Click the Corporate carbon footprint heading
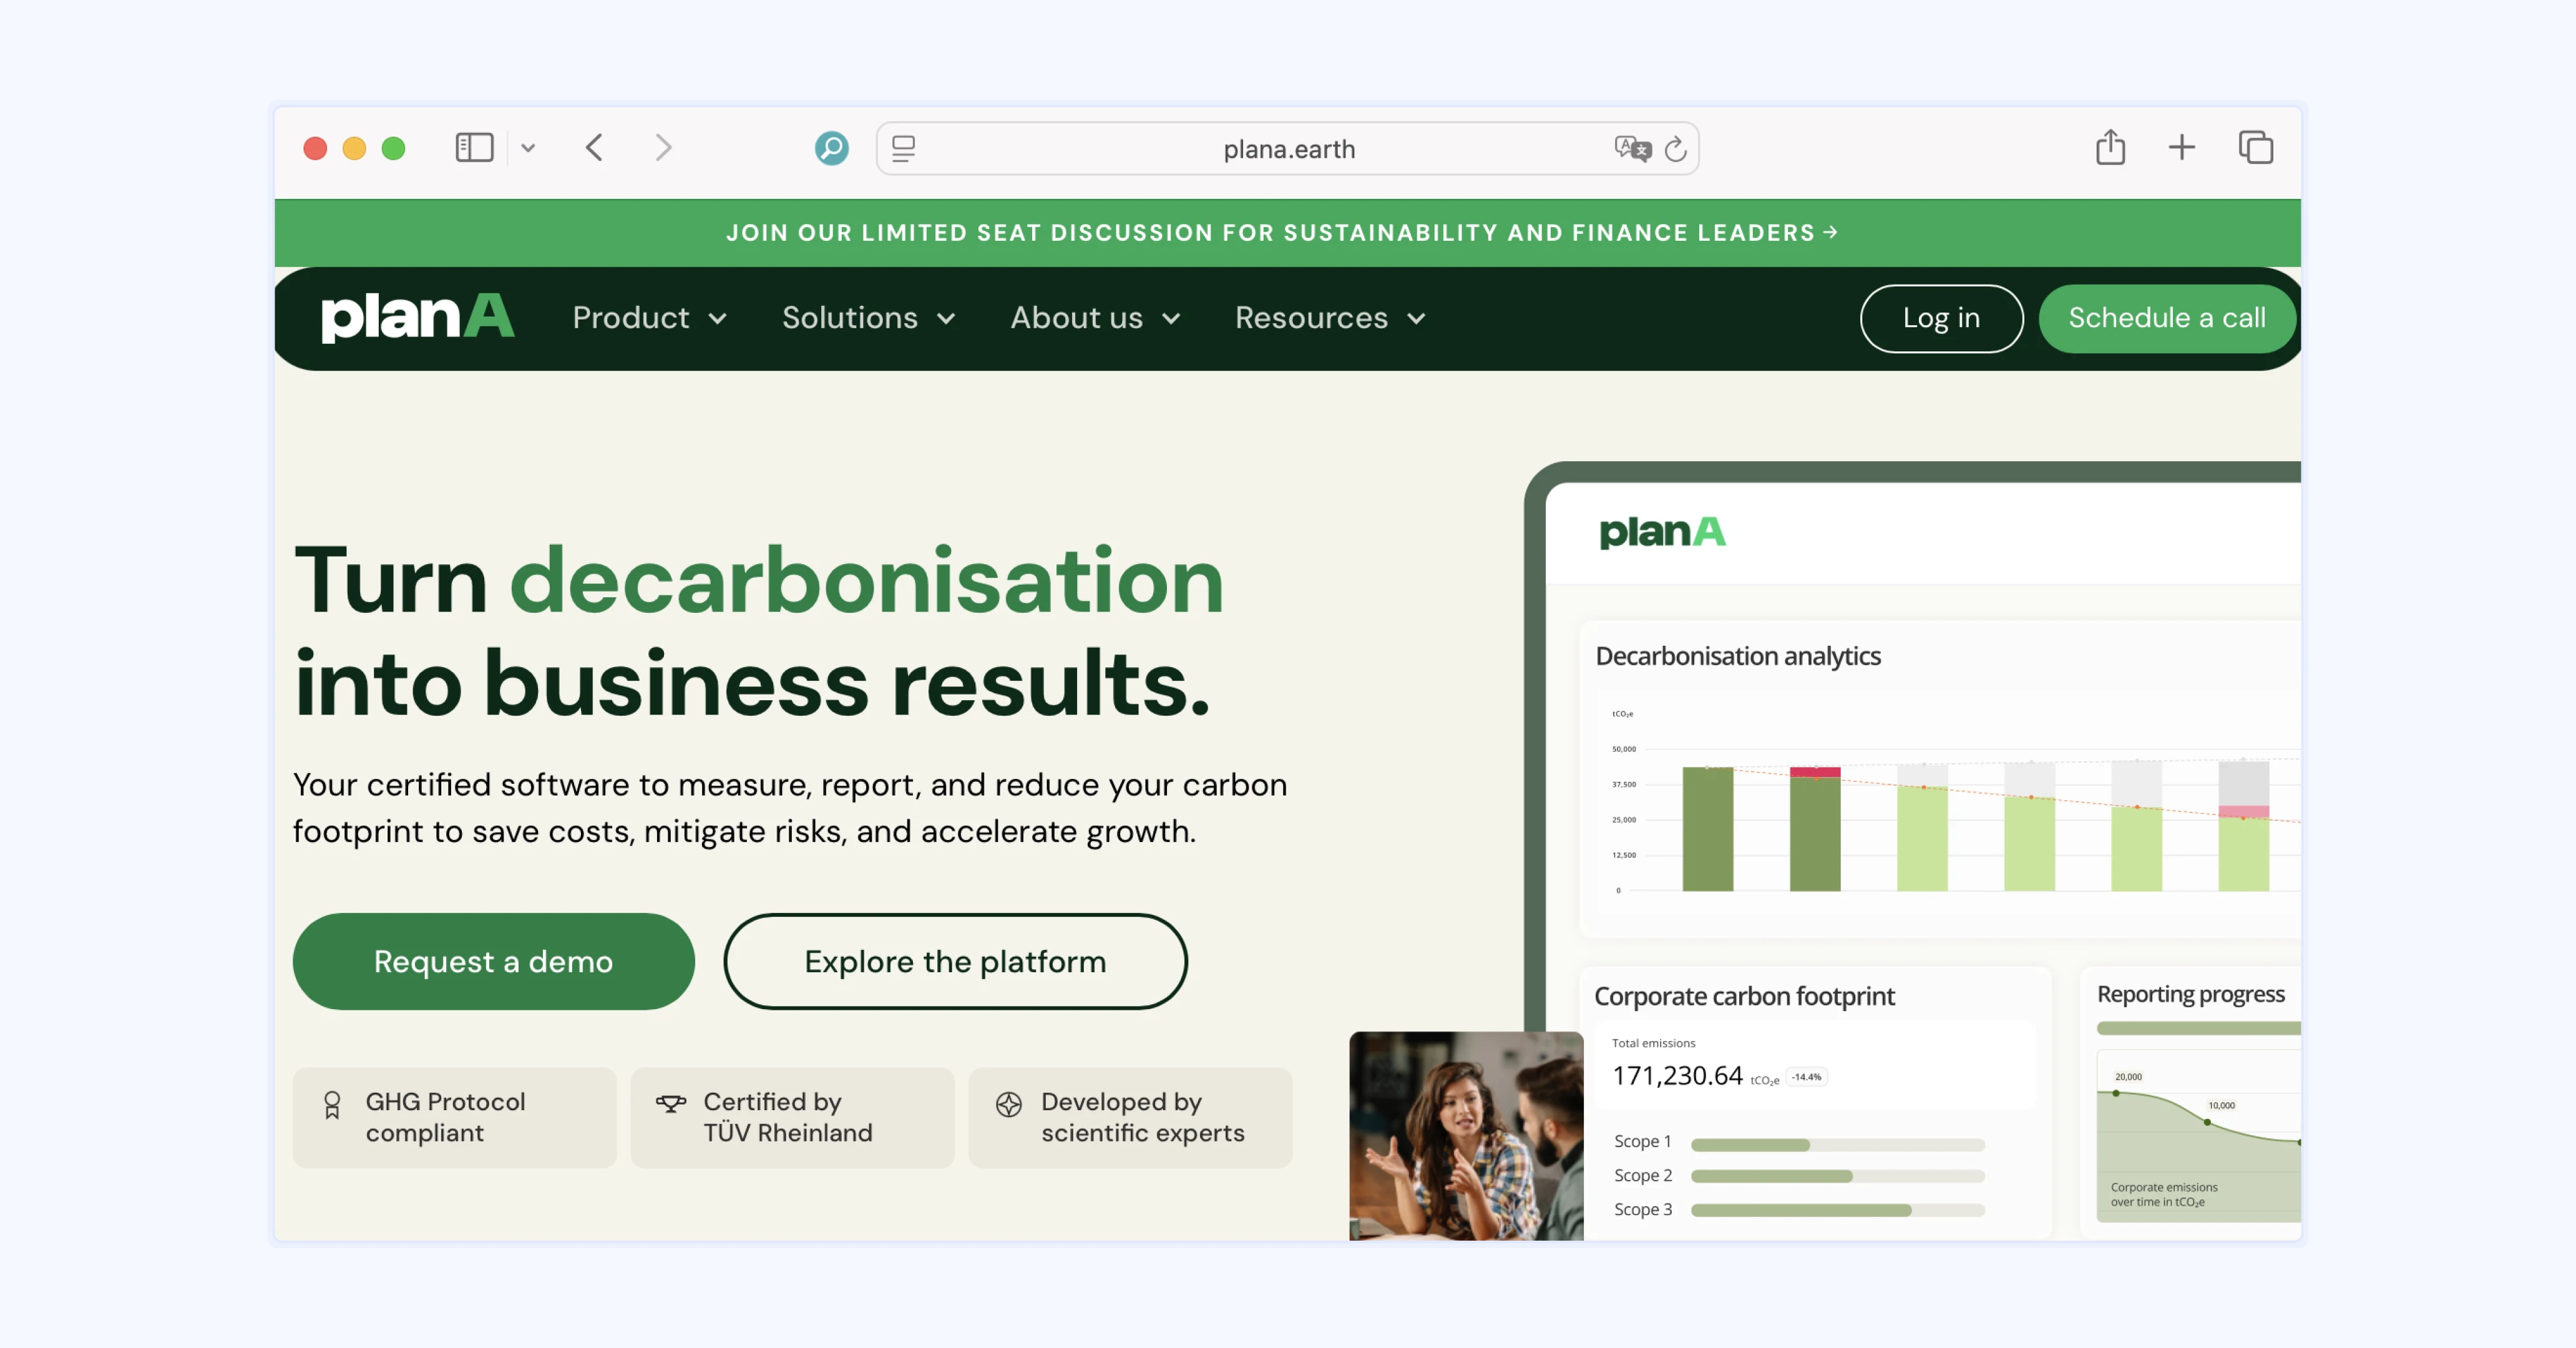2576x1348 pixels. tap(1744, 996)
